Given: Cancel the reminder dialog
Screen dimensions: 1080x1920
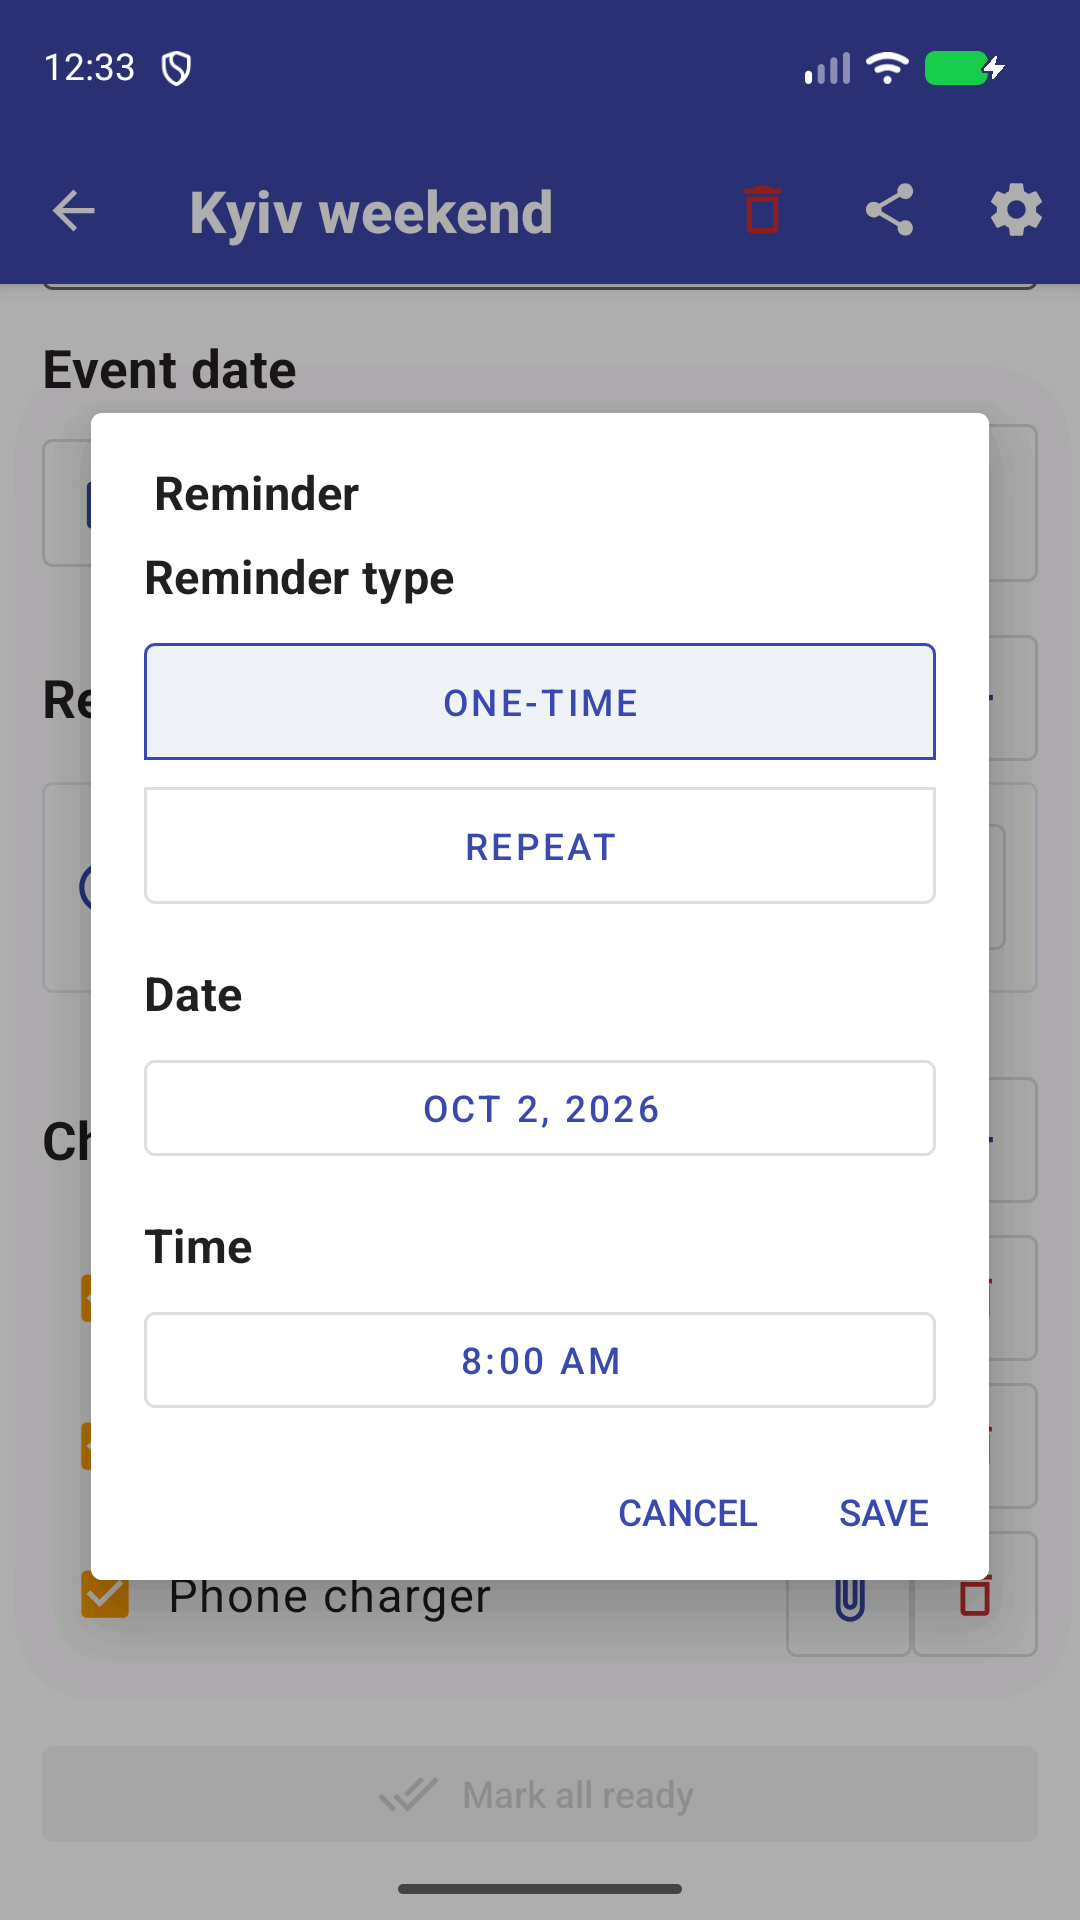Looking at the screenshot, I should click(688, 1513).
